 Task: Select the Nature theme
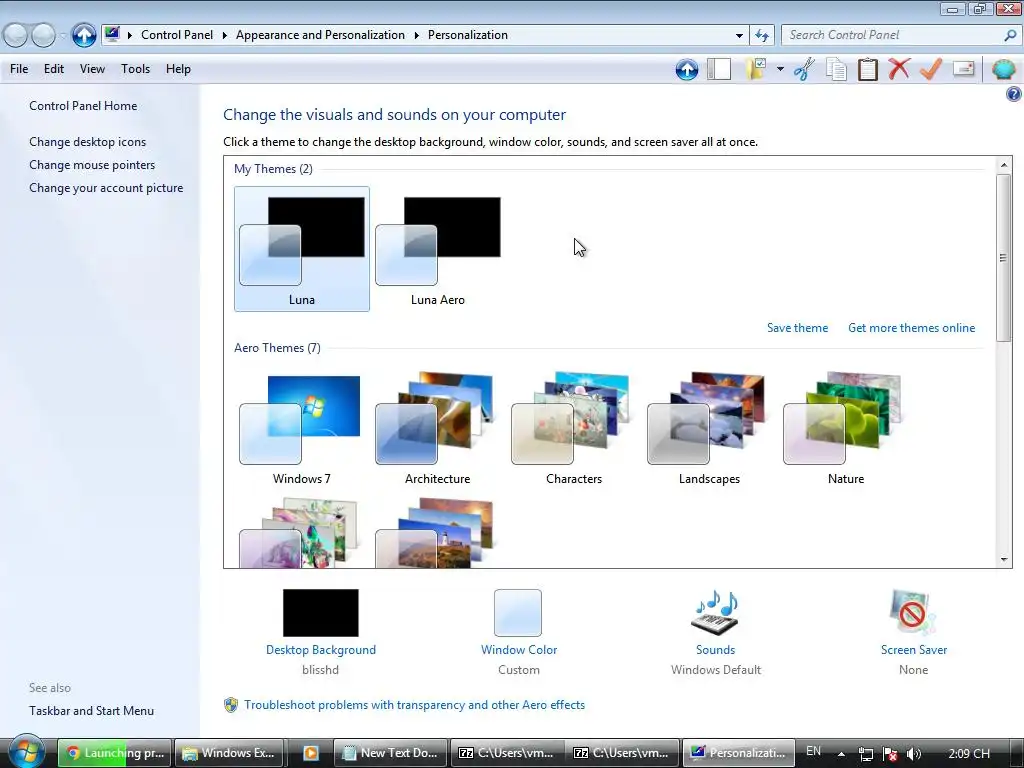click(846, 428)
